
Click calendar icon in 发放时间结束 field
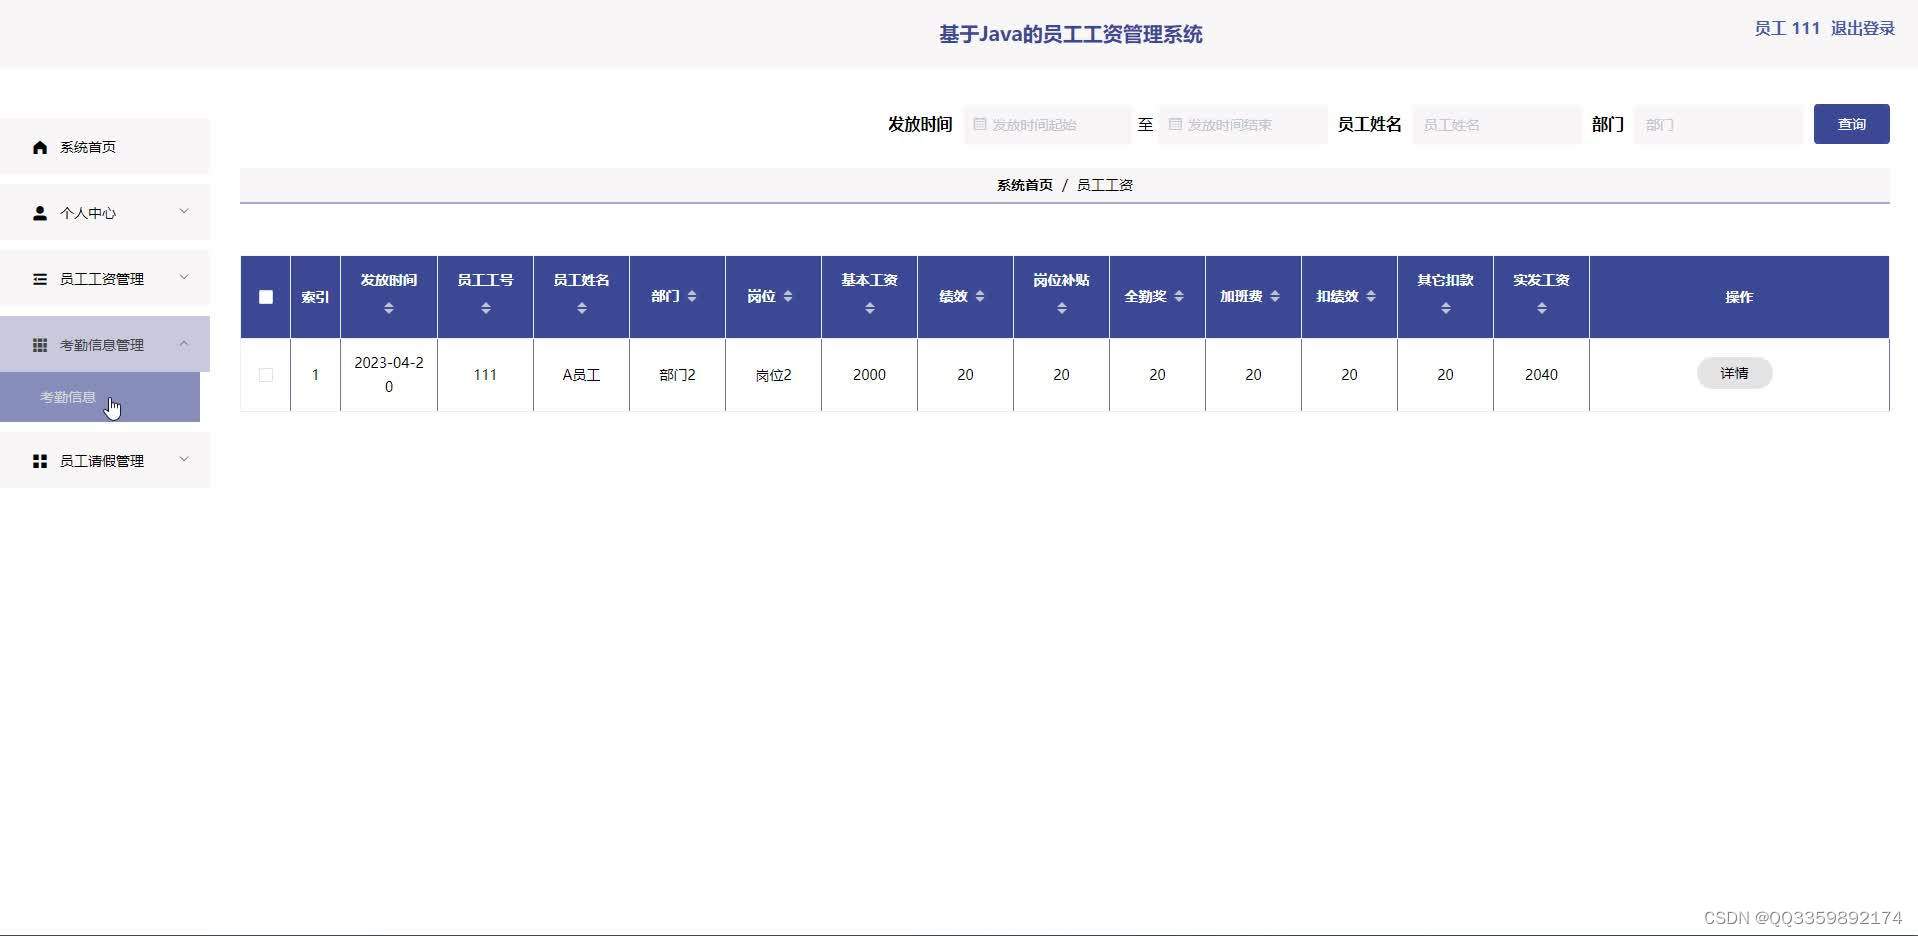pyautogui.click(x=1175, y=124)
